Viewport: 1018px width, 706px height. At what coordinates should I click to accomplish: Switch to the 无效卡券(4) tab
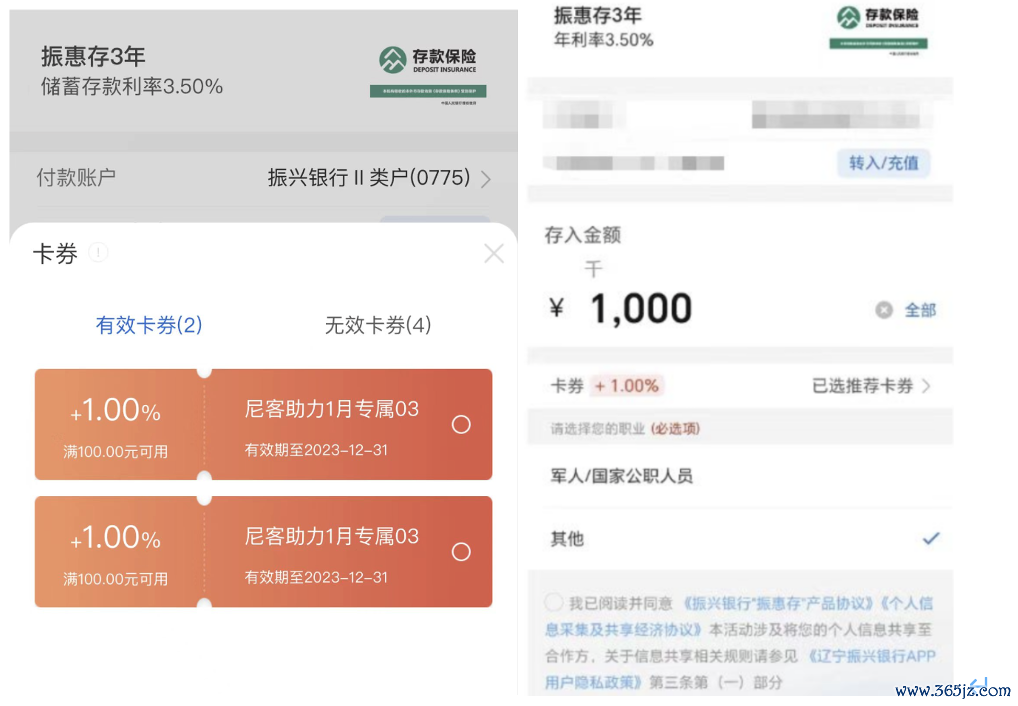377,325
